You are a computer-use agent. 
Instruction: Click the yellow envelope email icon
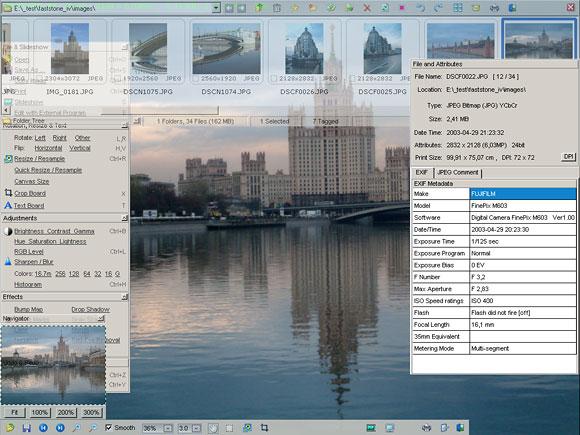pos(476,8)
